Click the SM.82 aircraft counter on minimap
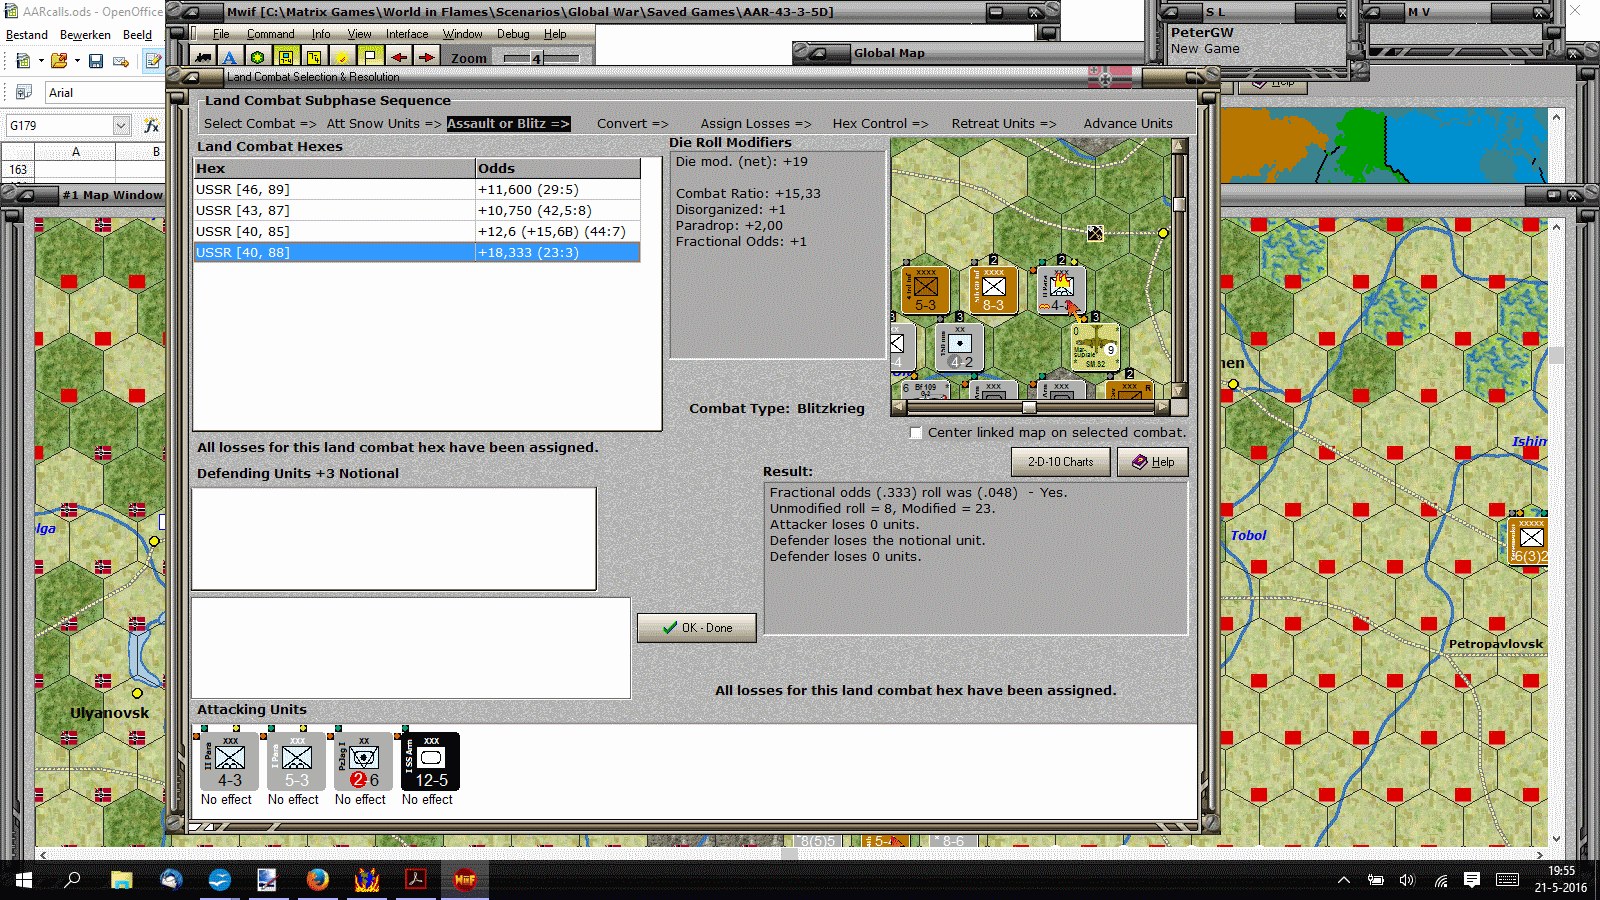This screenshot has width=1600, height=900. point(1095,346)
